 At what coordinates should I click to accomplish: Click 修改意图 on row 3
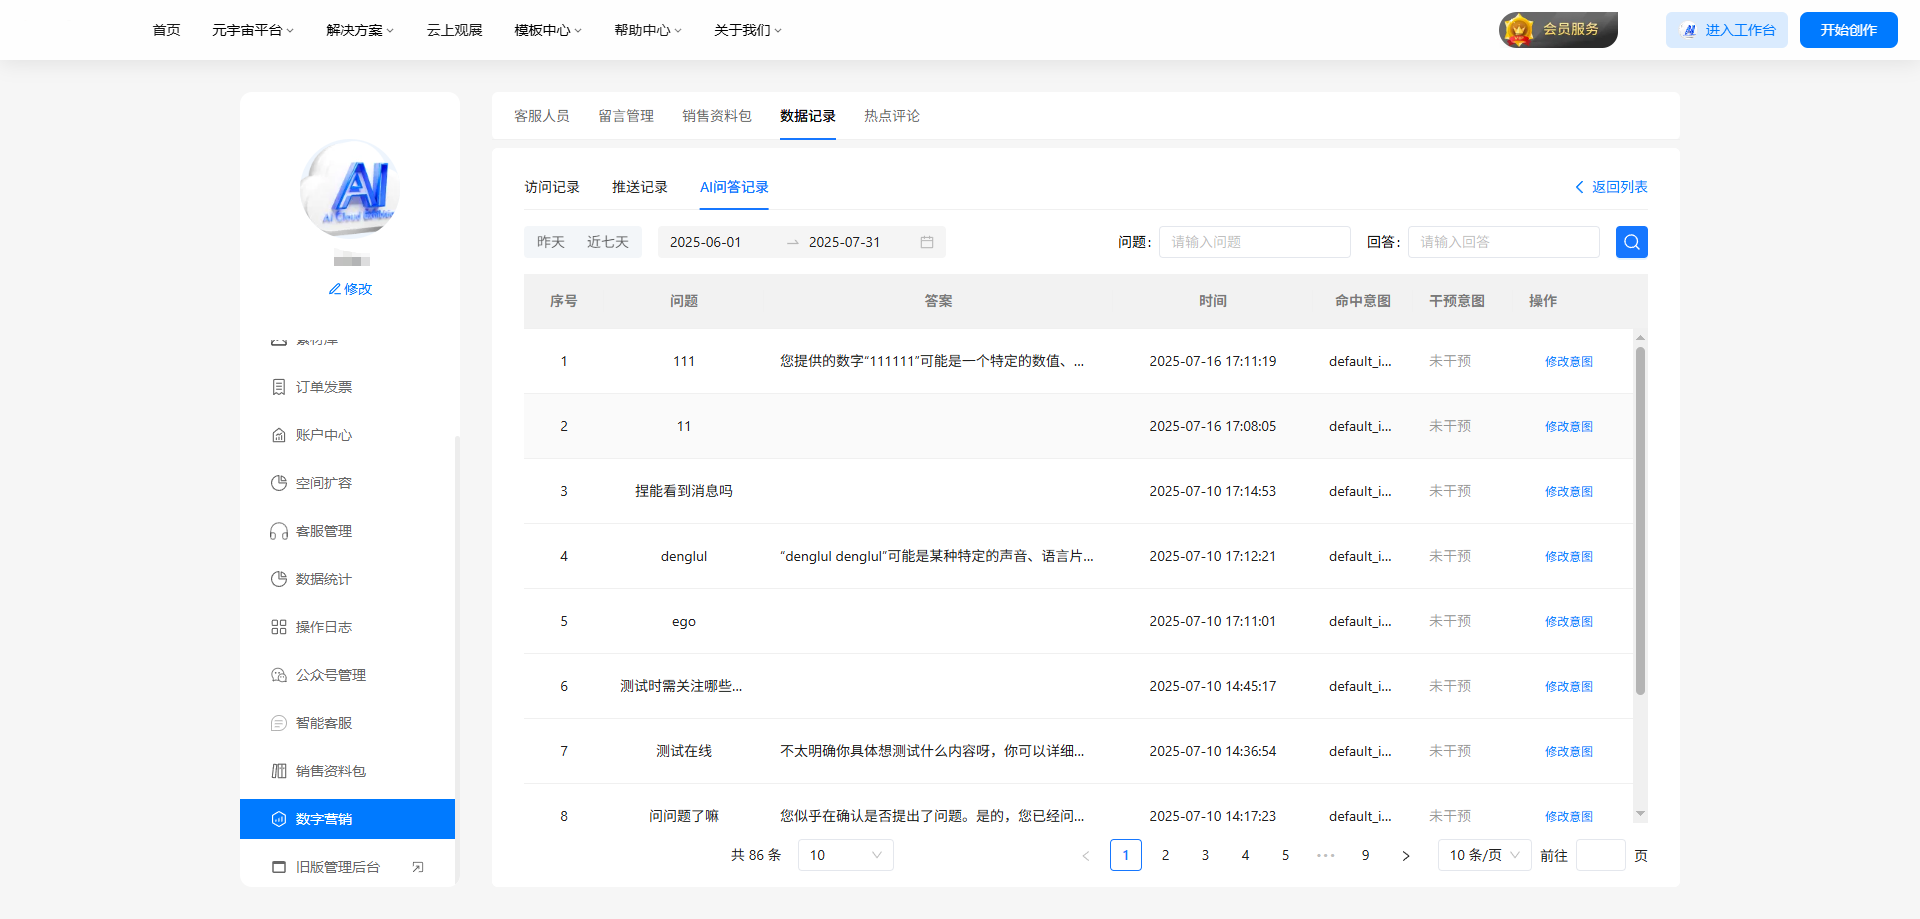pos(1568,491)
